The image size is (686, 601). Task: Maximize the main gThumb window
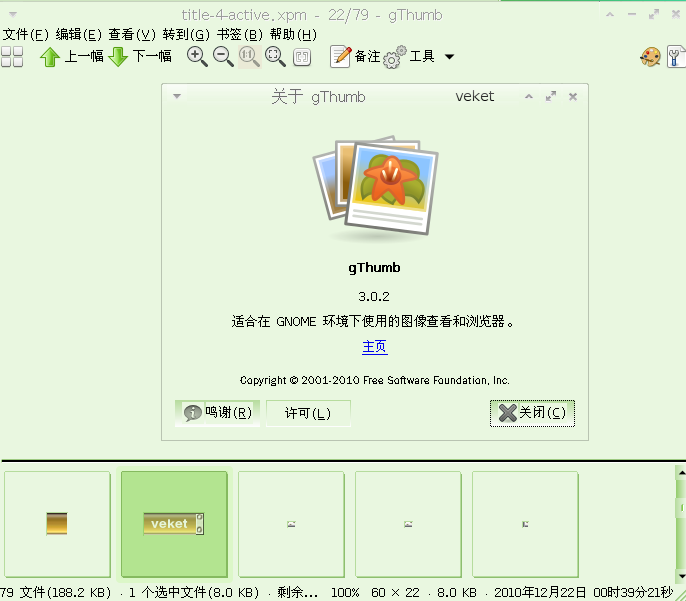point(654,14)
